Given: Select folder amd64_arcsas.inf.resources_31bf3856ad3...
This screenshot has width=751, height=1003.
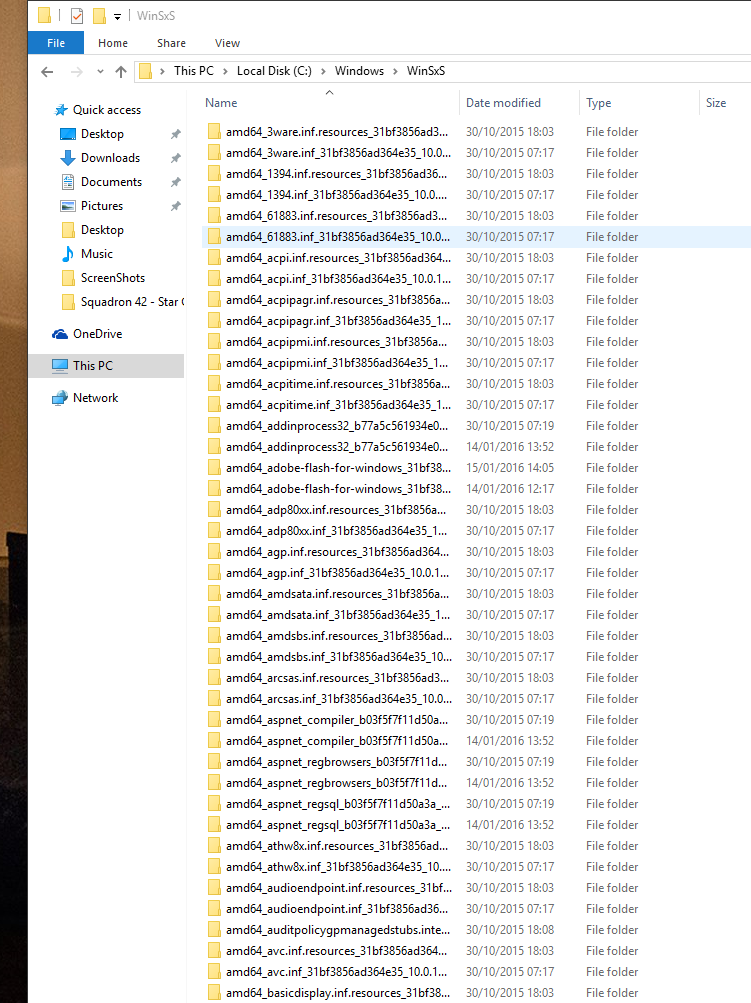Looking at the screenshot, I should 337,678.
